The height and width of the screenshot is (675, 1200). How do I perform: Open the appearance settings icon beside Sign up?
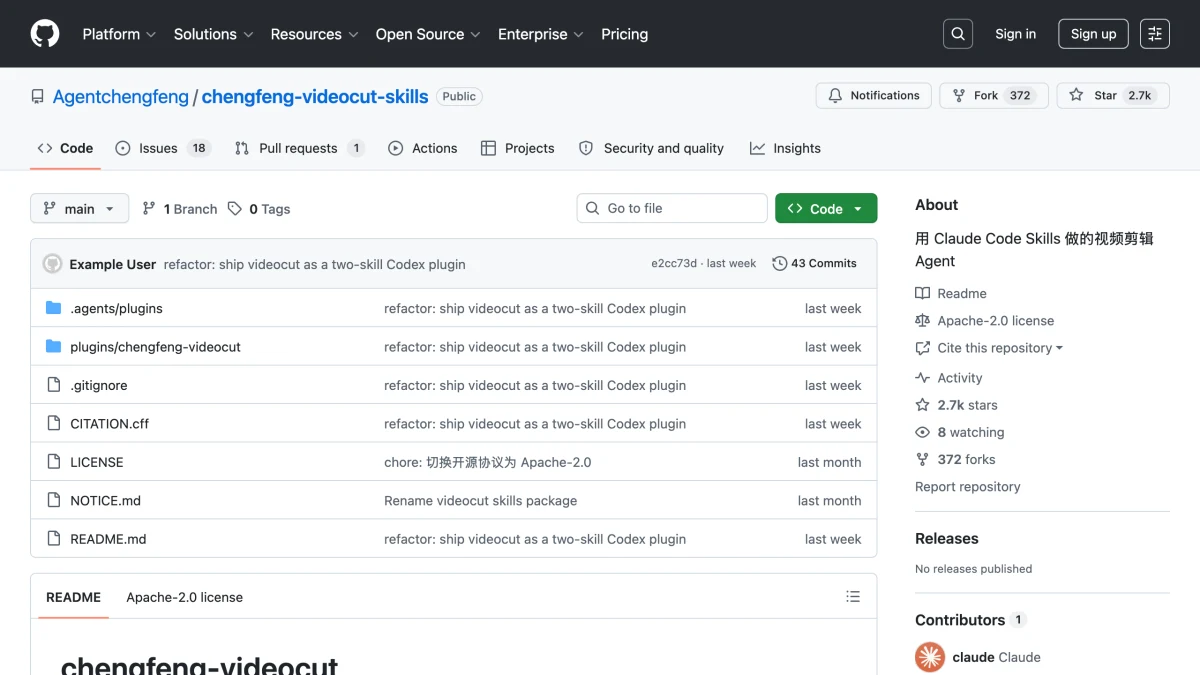pos(1155,34)
